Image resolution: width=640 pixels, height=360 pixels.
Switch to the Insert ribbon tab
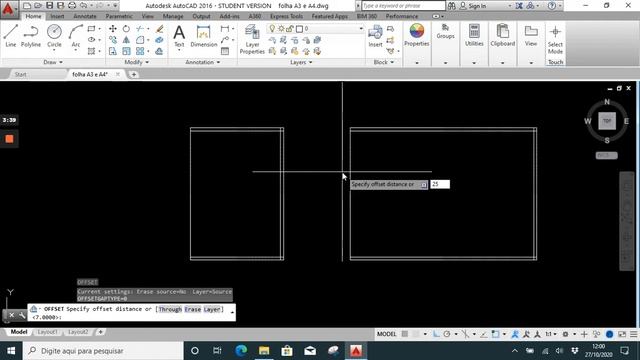coord(57,16)
